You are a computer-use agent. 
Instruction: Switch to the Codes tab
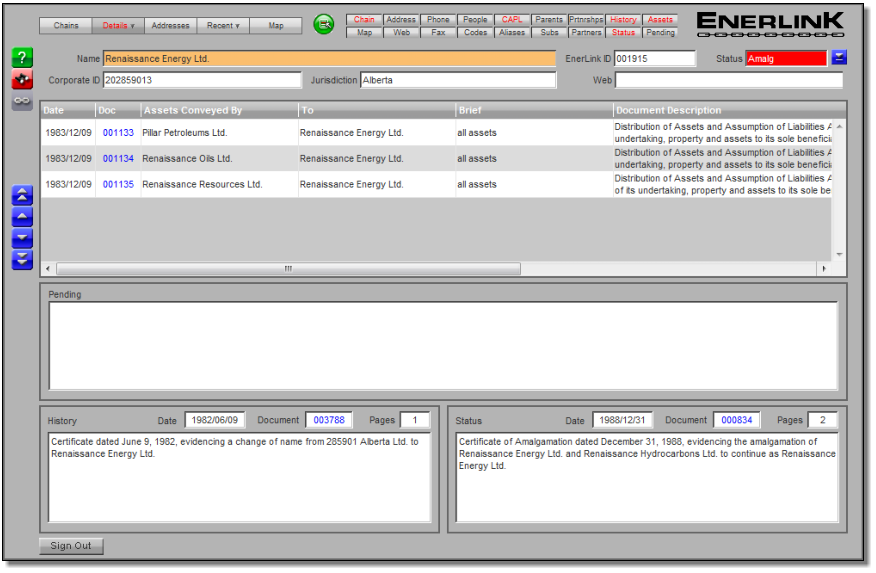tap(475, 32)
